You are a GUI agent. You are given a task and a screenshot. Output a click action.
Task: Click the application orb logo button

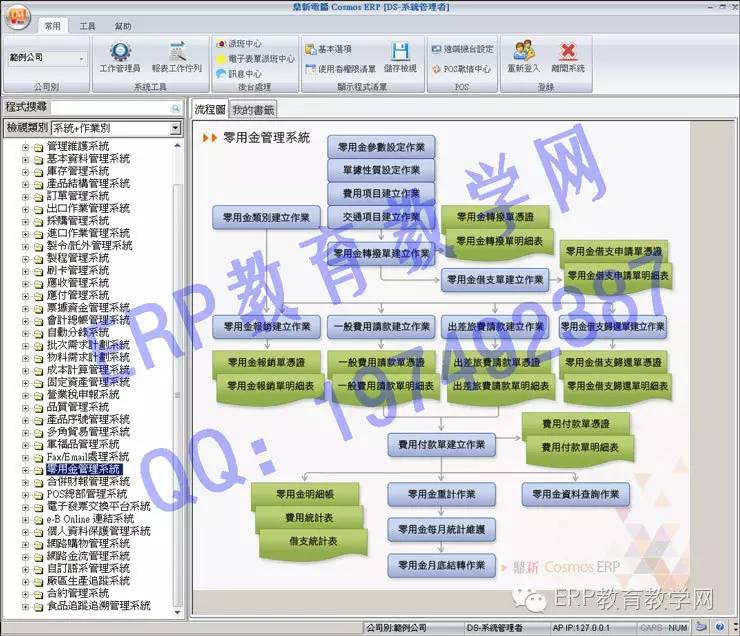point(17,17)
